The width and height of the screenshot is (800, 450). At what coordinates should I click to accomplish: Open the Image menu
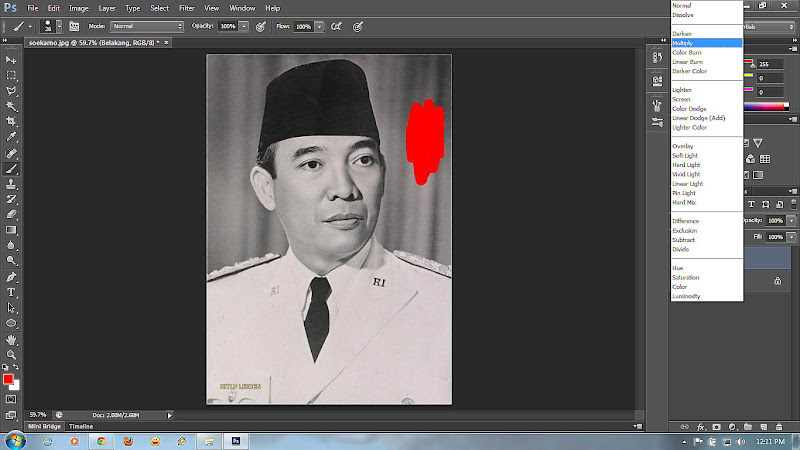(79, 8)
